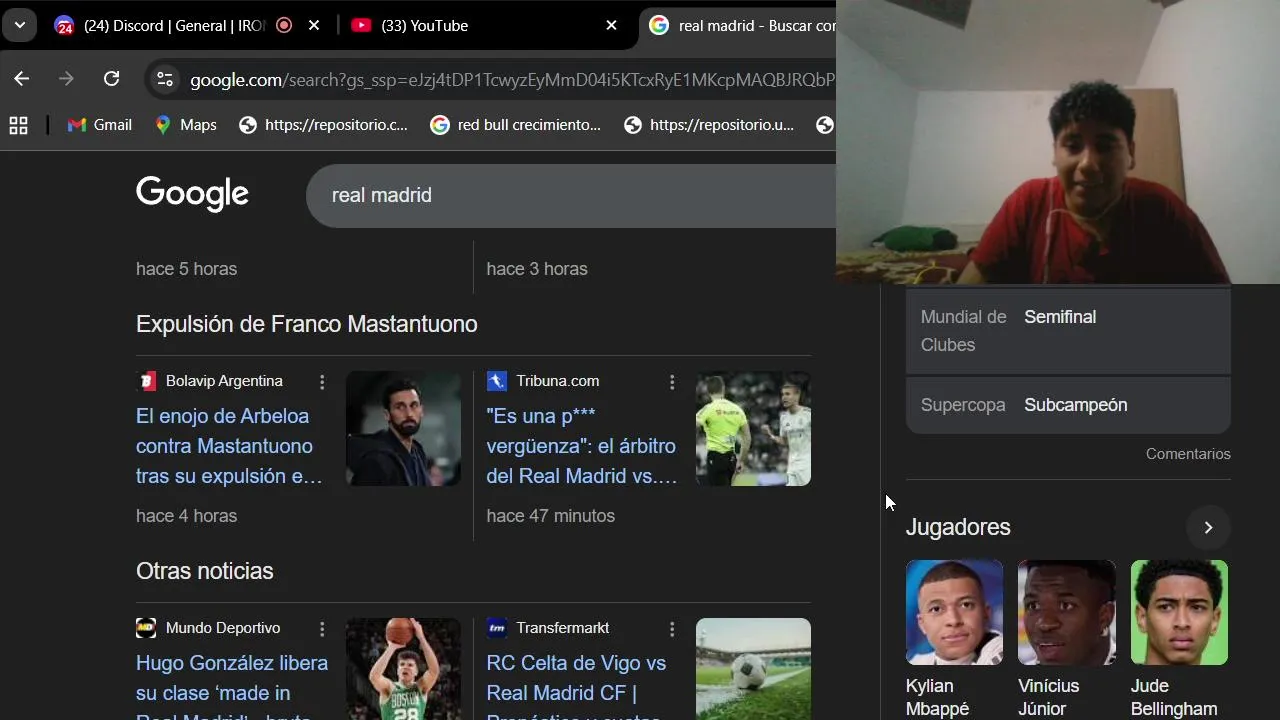This screenshot has width=1280, height=720.
Task: Expand Jugadores with the arrow button
Action: (1208, 527)
